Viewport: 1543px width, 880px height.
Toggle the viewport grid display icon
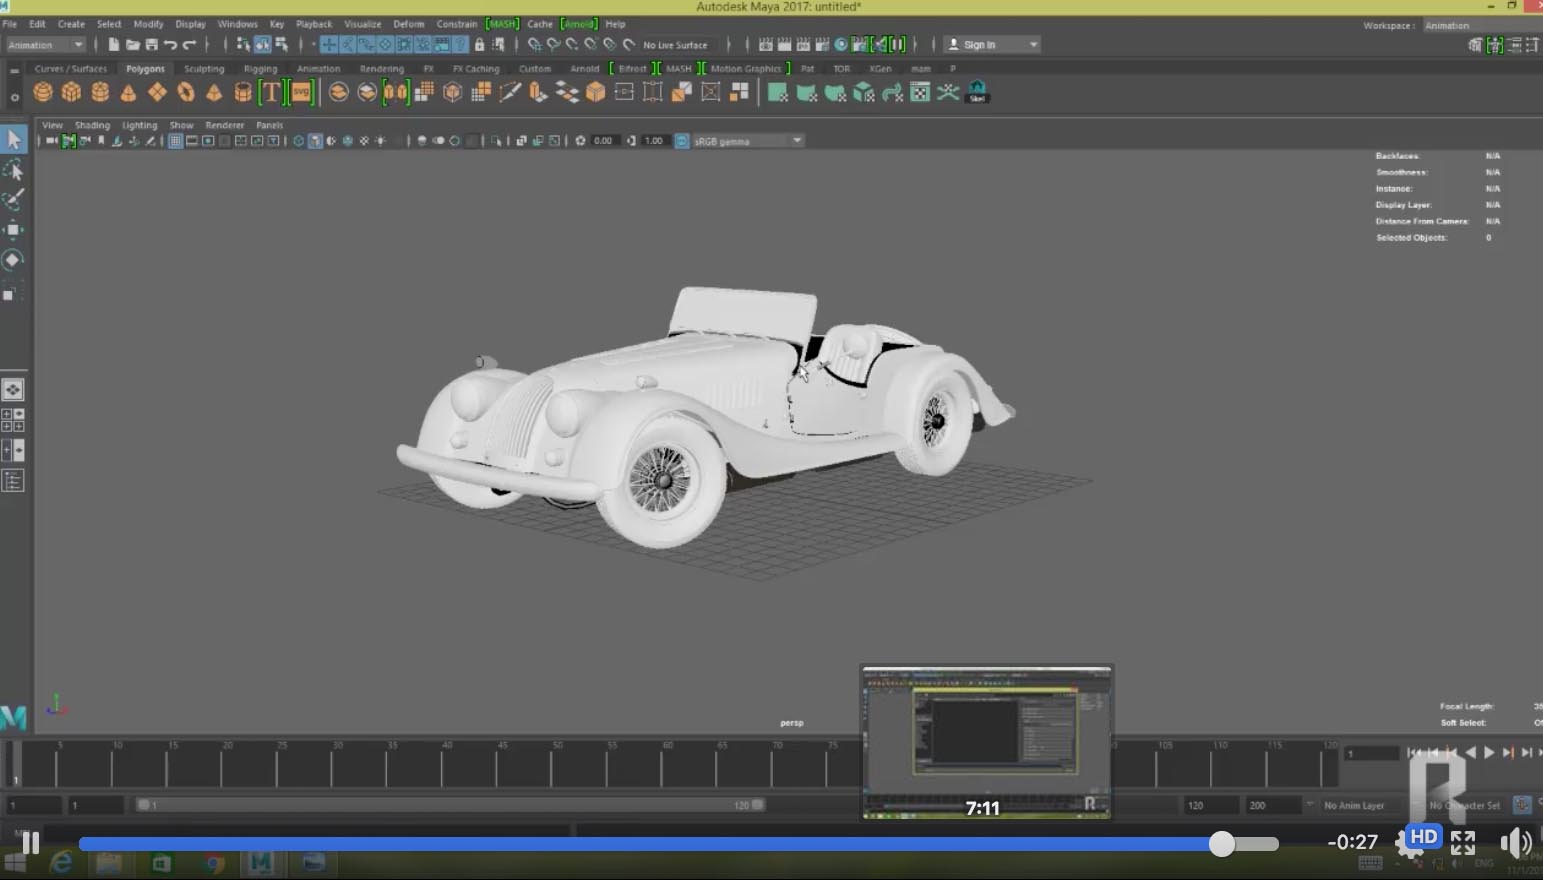pyautogui.click(x=175, y=141)
